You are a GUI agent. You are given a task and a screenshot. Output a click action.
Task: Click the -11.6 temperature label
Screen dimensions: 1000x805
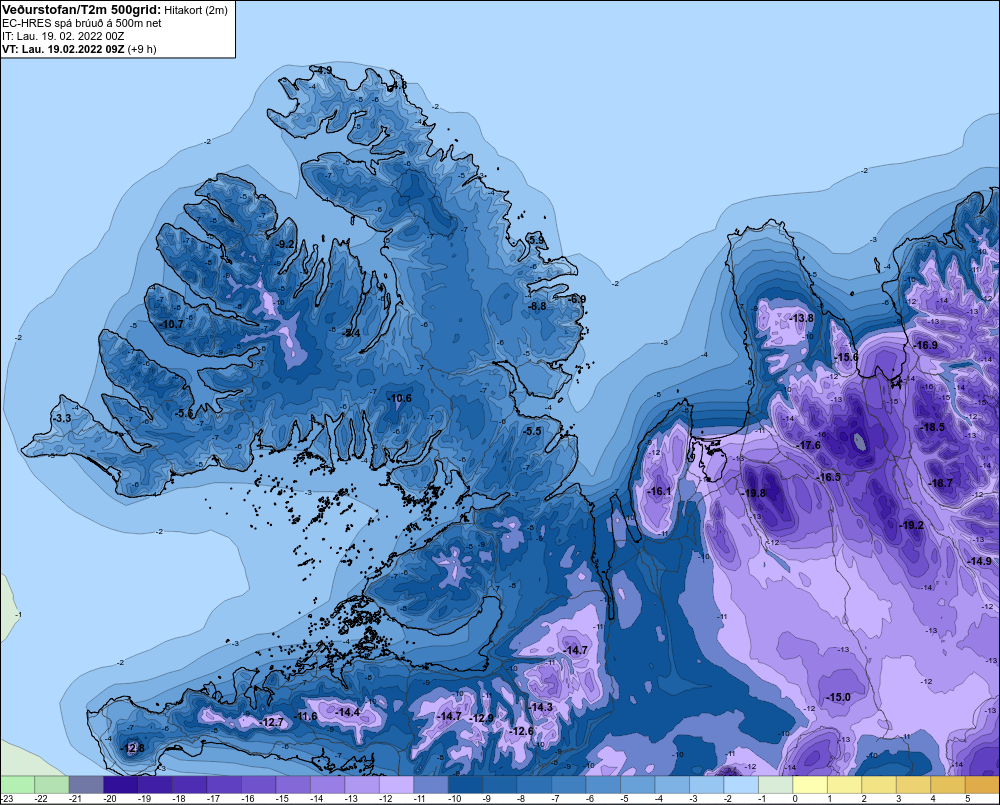(304, 716)
